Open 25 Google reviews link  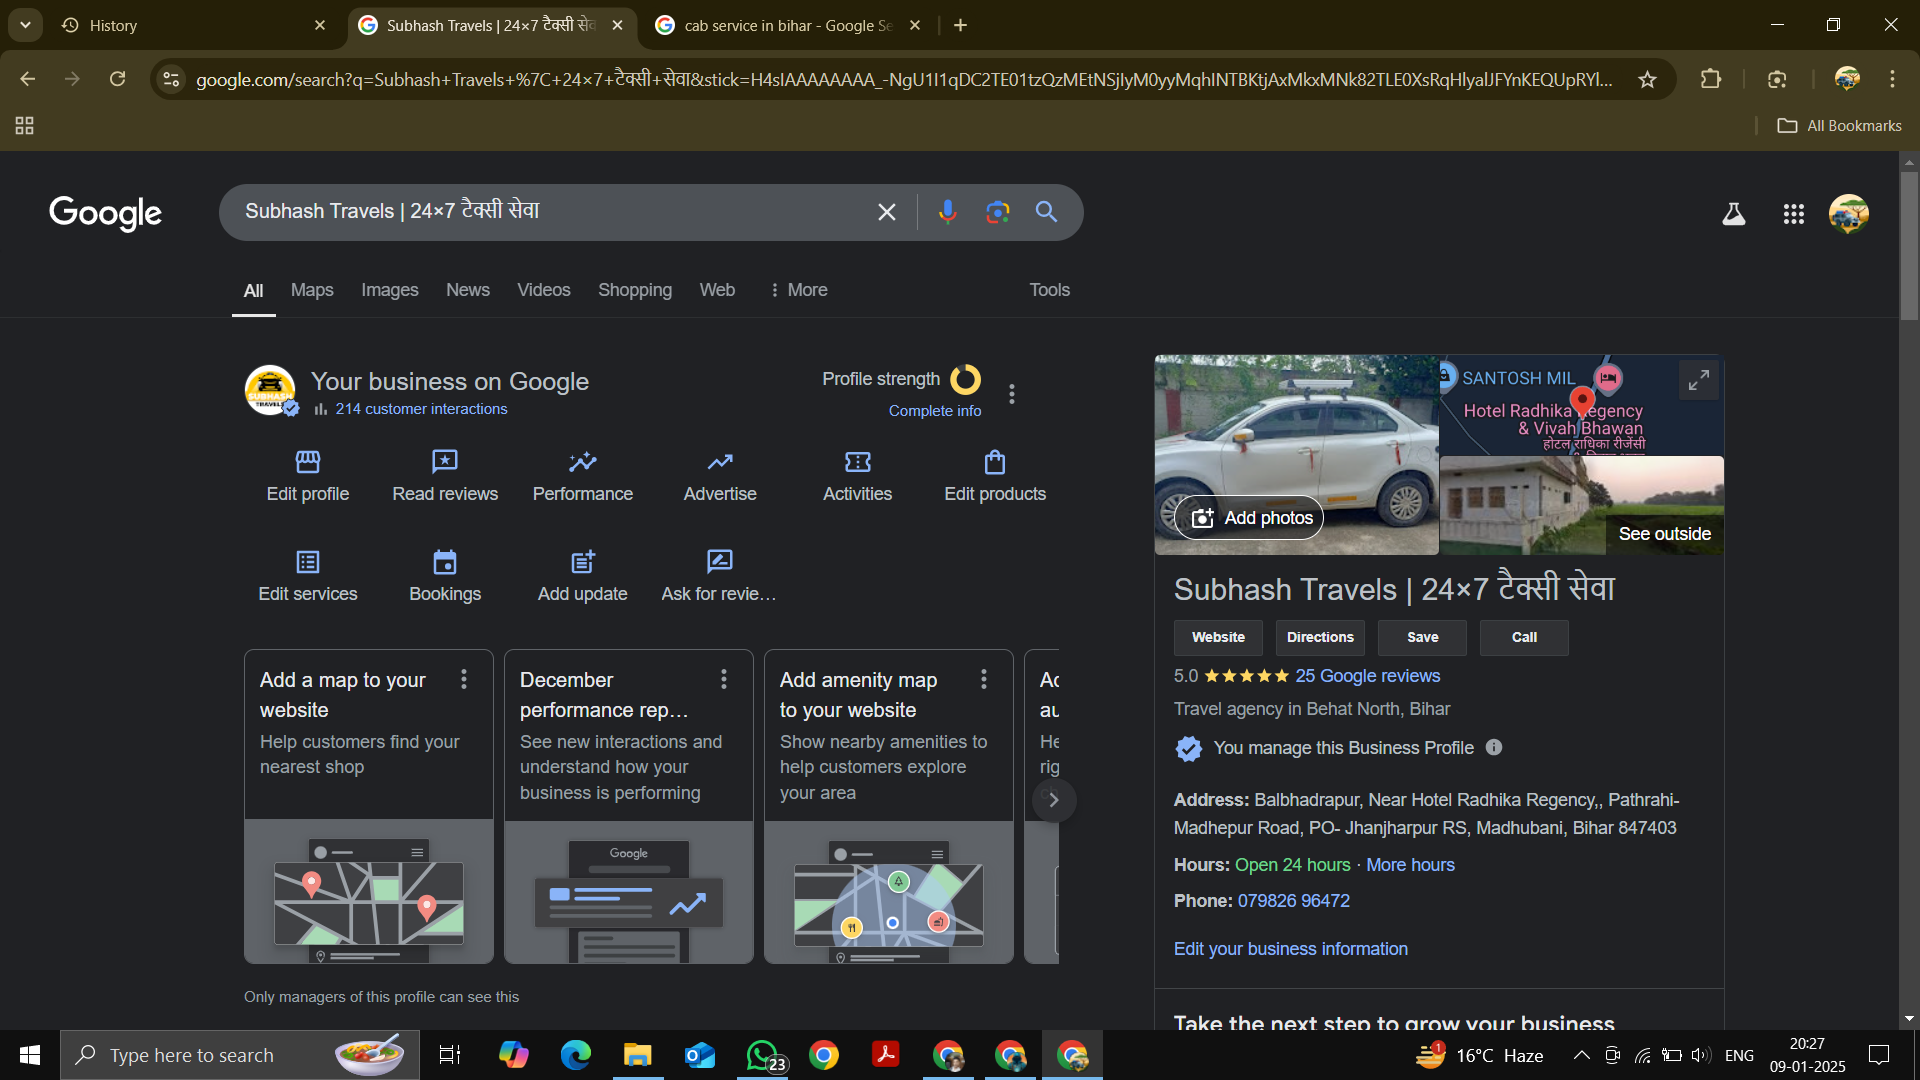[1368, 676]
